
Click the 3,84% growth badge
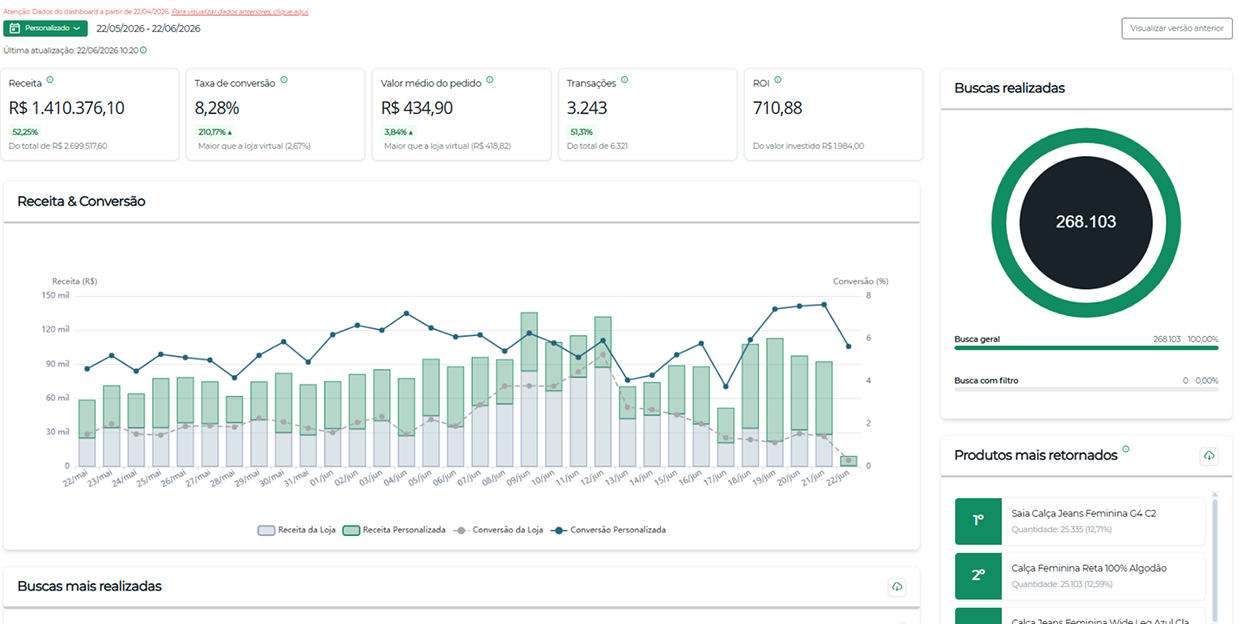pyautogui.click(x=398, y=132)
